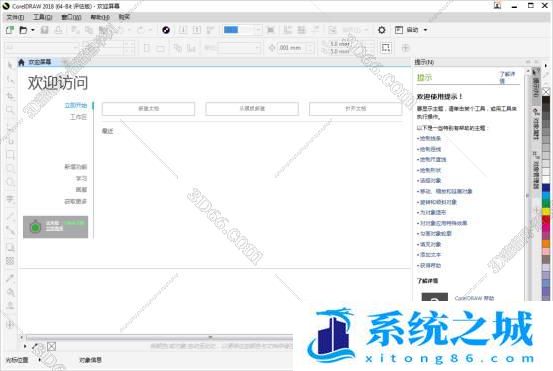Select the Rectangle tool

[10, 155]
